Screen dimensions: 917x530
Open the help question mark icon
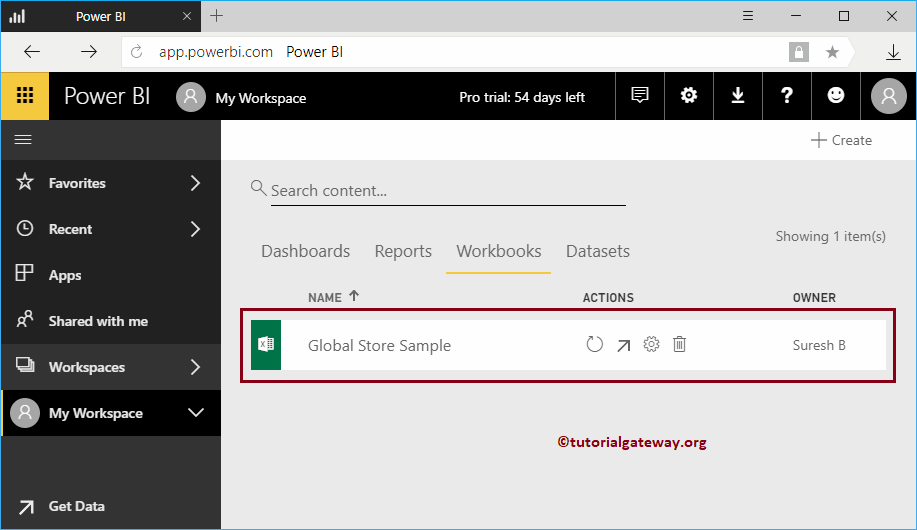click(x=787, y=95)
